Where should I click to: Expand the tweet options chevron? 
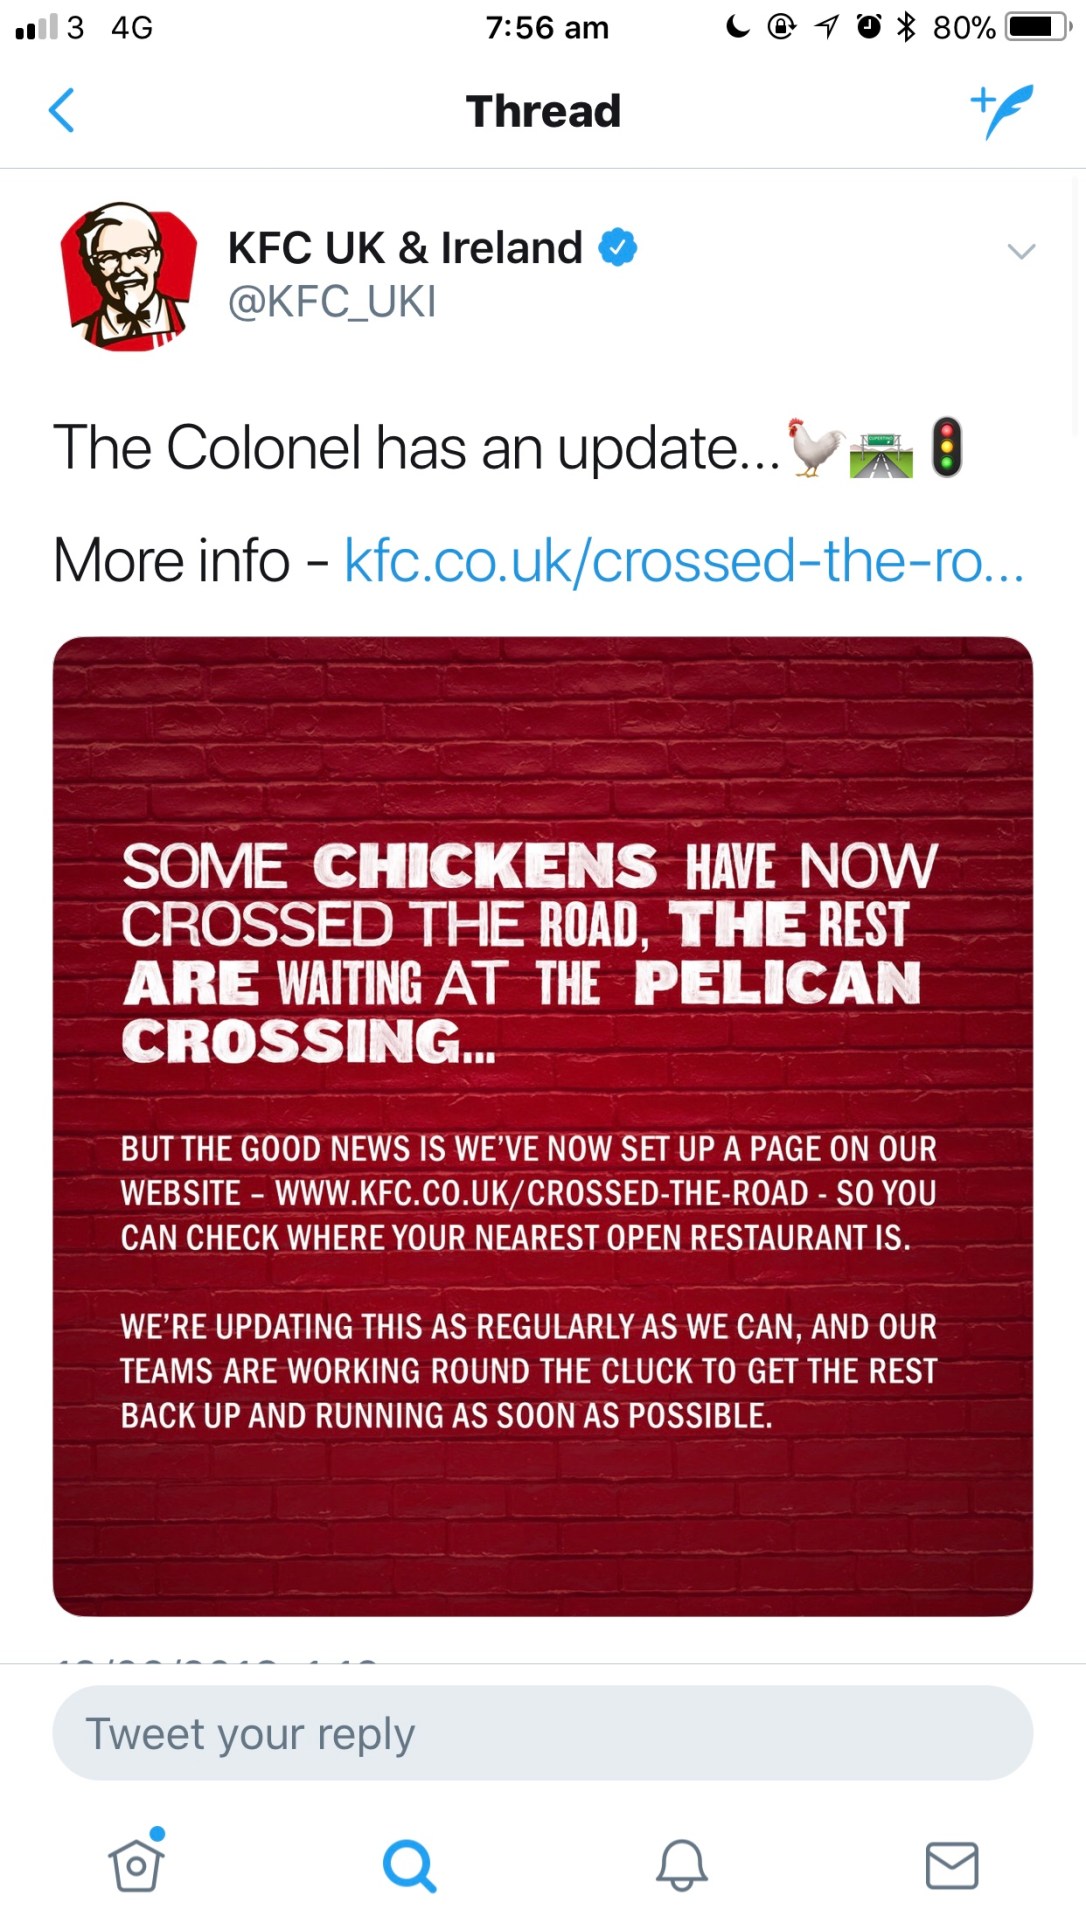point(1021,251)
